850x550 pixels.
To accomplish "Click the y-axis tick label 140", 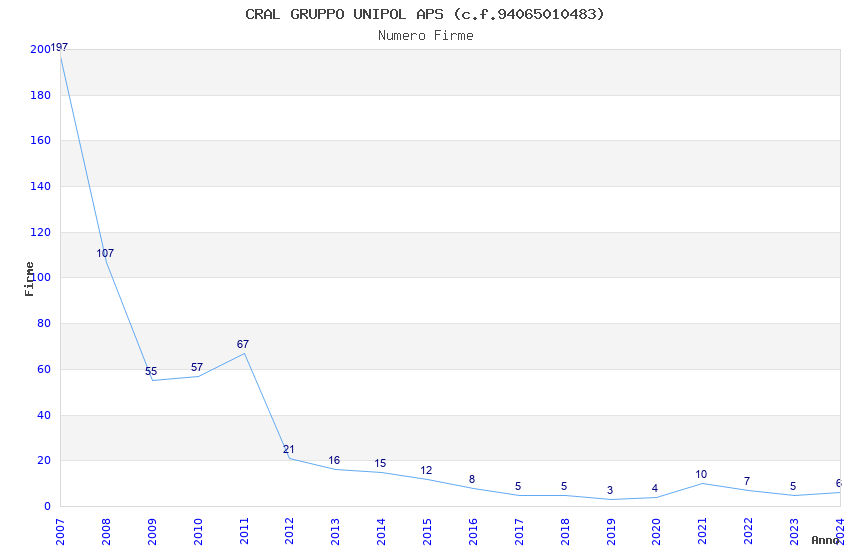I will click(40, 186).
